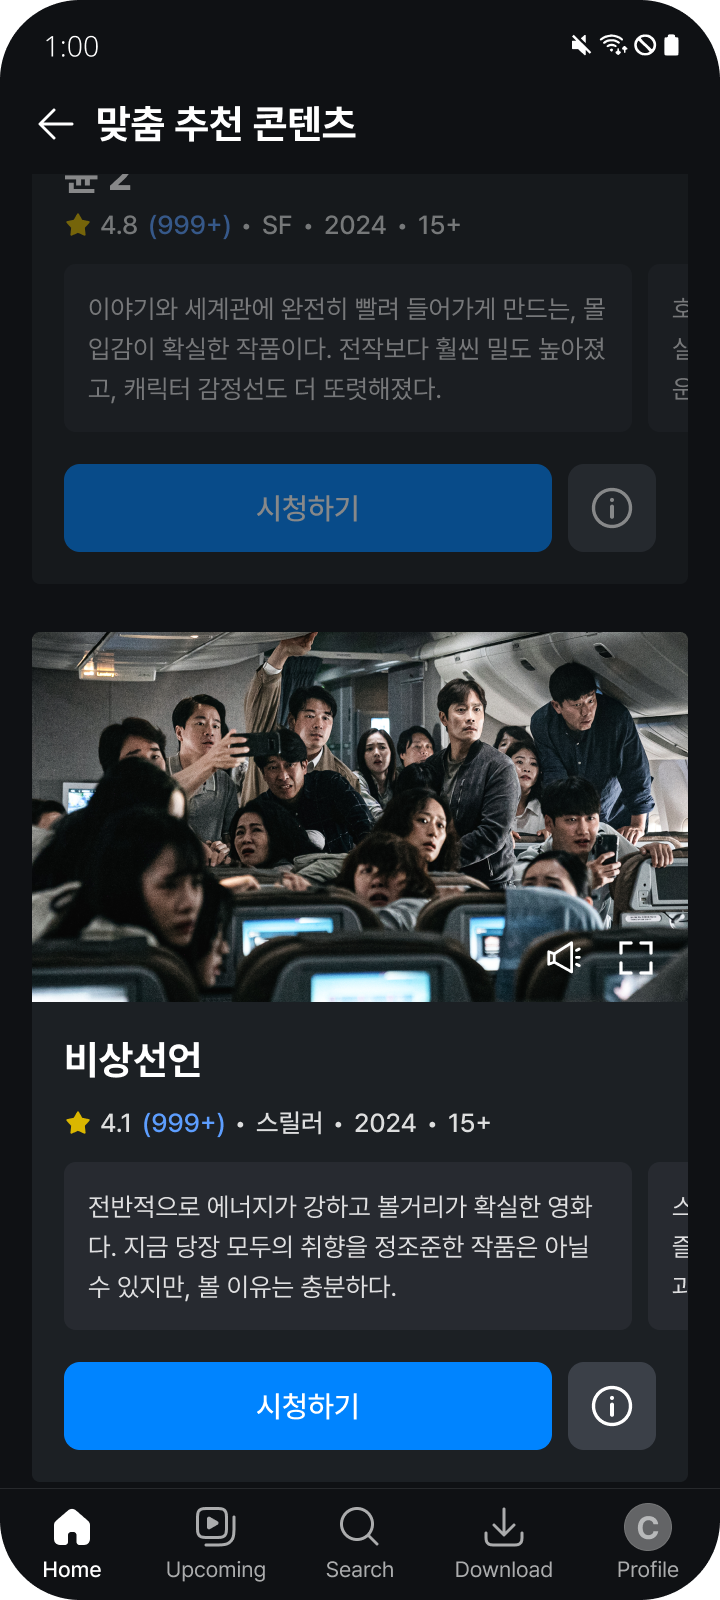Screen dimensions: 720x1600
Task: Open 비상선언 ratings count (999+)
Action: point(184,1123)
